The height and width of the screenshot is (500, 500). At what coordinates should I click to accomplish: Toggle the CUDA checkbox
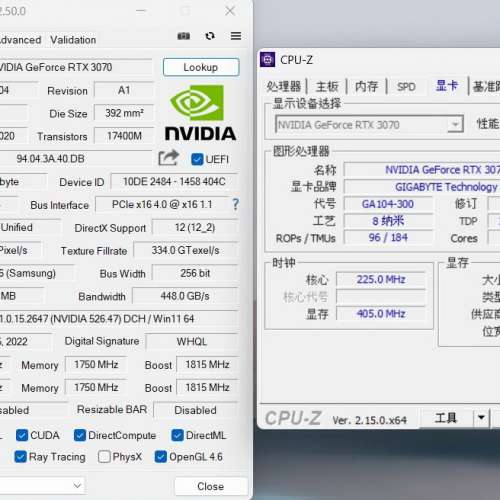pos(22,435)
